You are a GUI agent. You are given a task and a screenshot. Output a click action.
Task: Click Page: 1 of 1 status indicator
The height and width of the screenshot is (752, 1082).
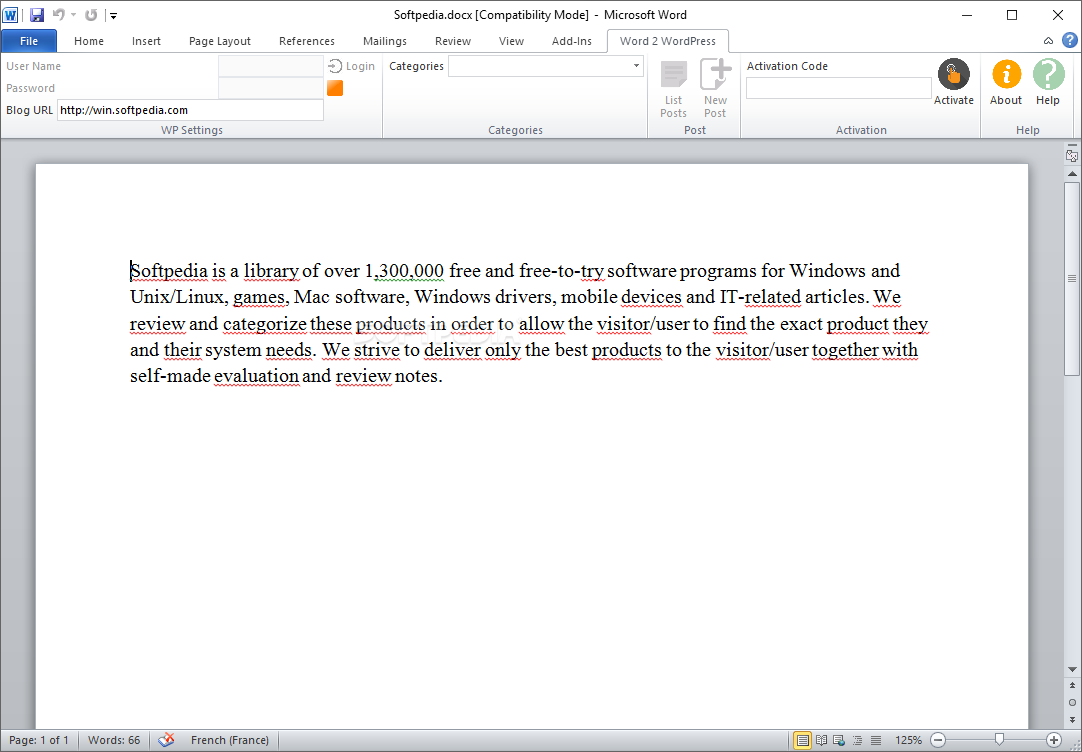click(39, 740)
